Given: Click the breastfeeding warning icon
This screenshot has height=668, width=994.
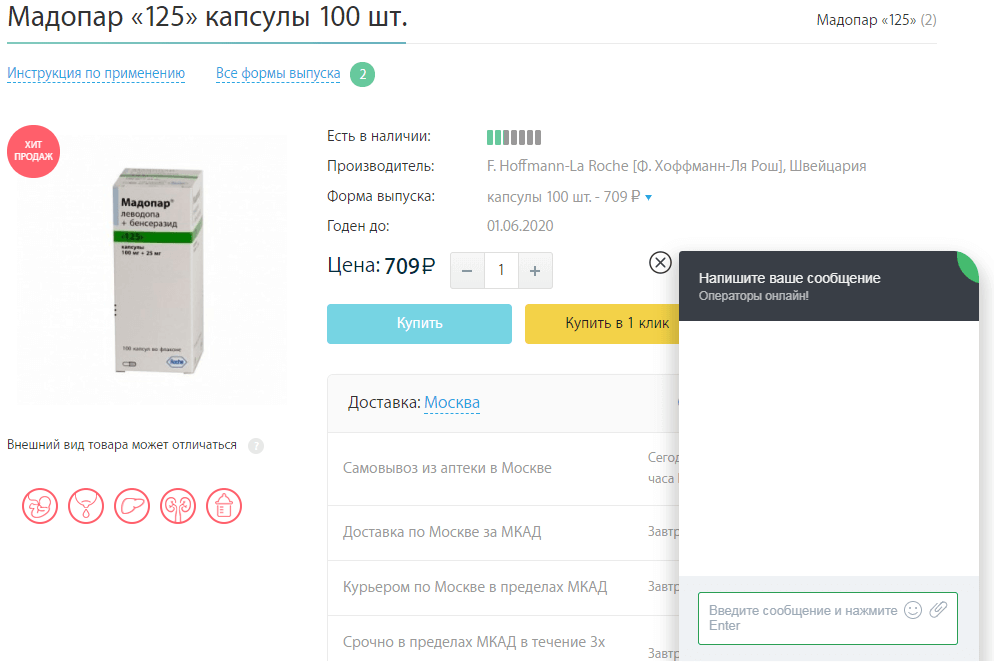Looking at the screenshot, I should click(86, 506).
